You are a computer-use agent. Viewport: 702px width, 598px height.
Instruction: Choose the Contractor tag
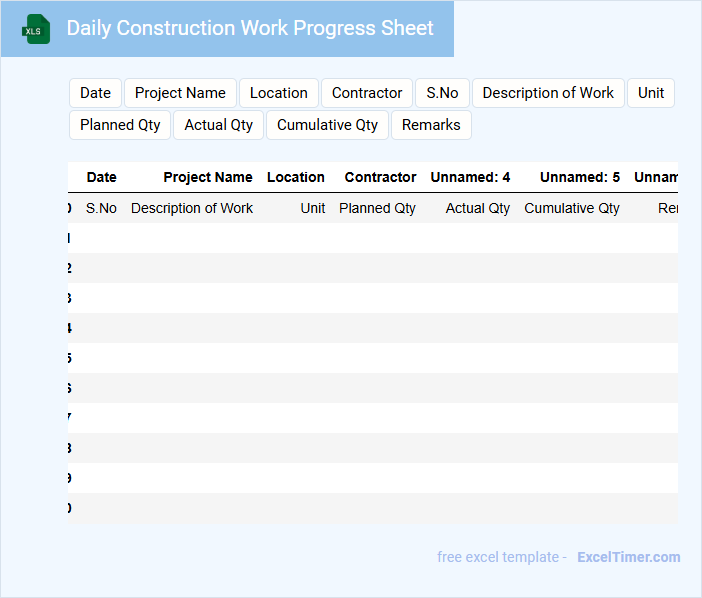point(367,93)
